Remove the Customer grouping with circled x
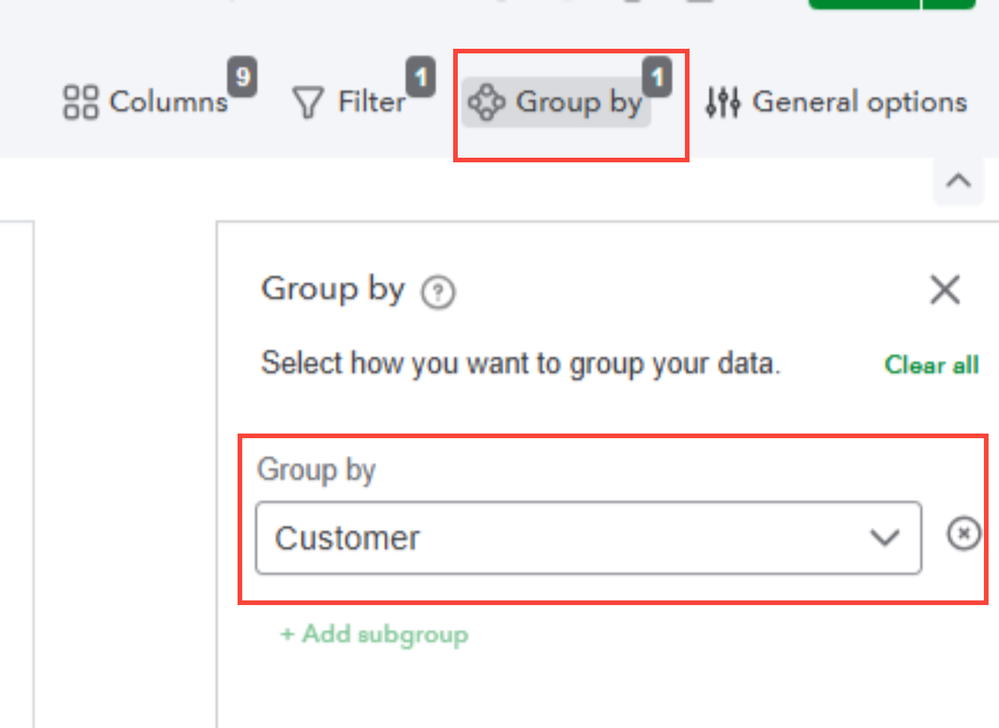The image size is (999, 728). tap(963, 536)
